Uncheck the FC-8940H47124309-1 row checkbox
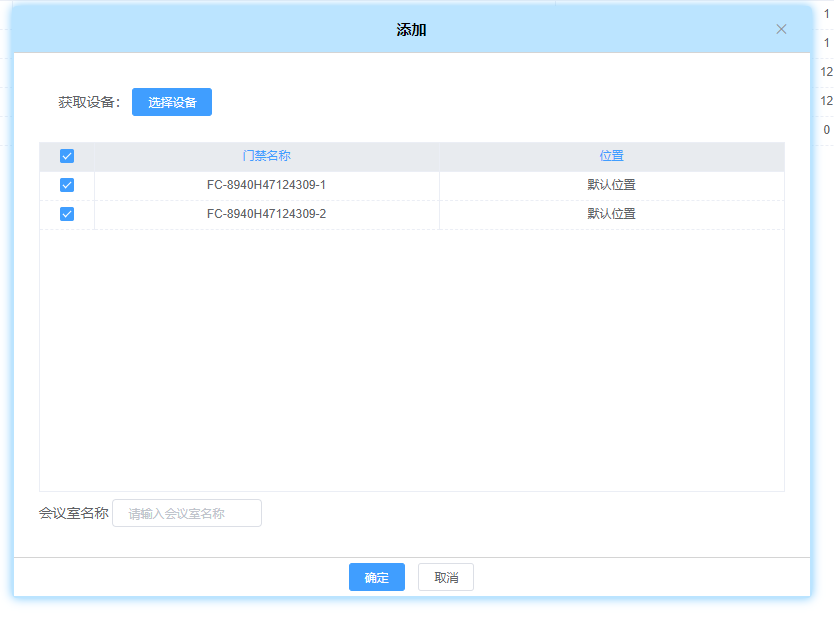834x621 pixels. [67, 185]
